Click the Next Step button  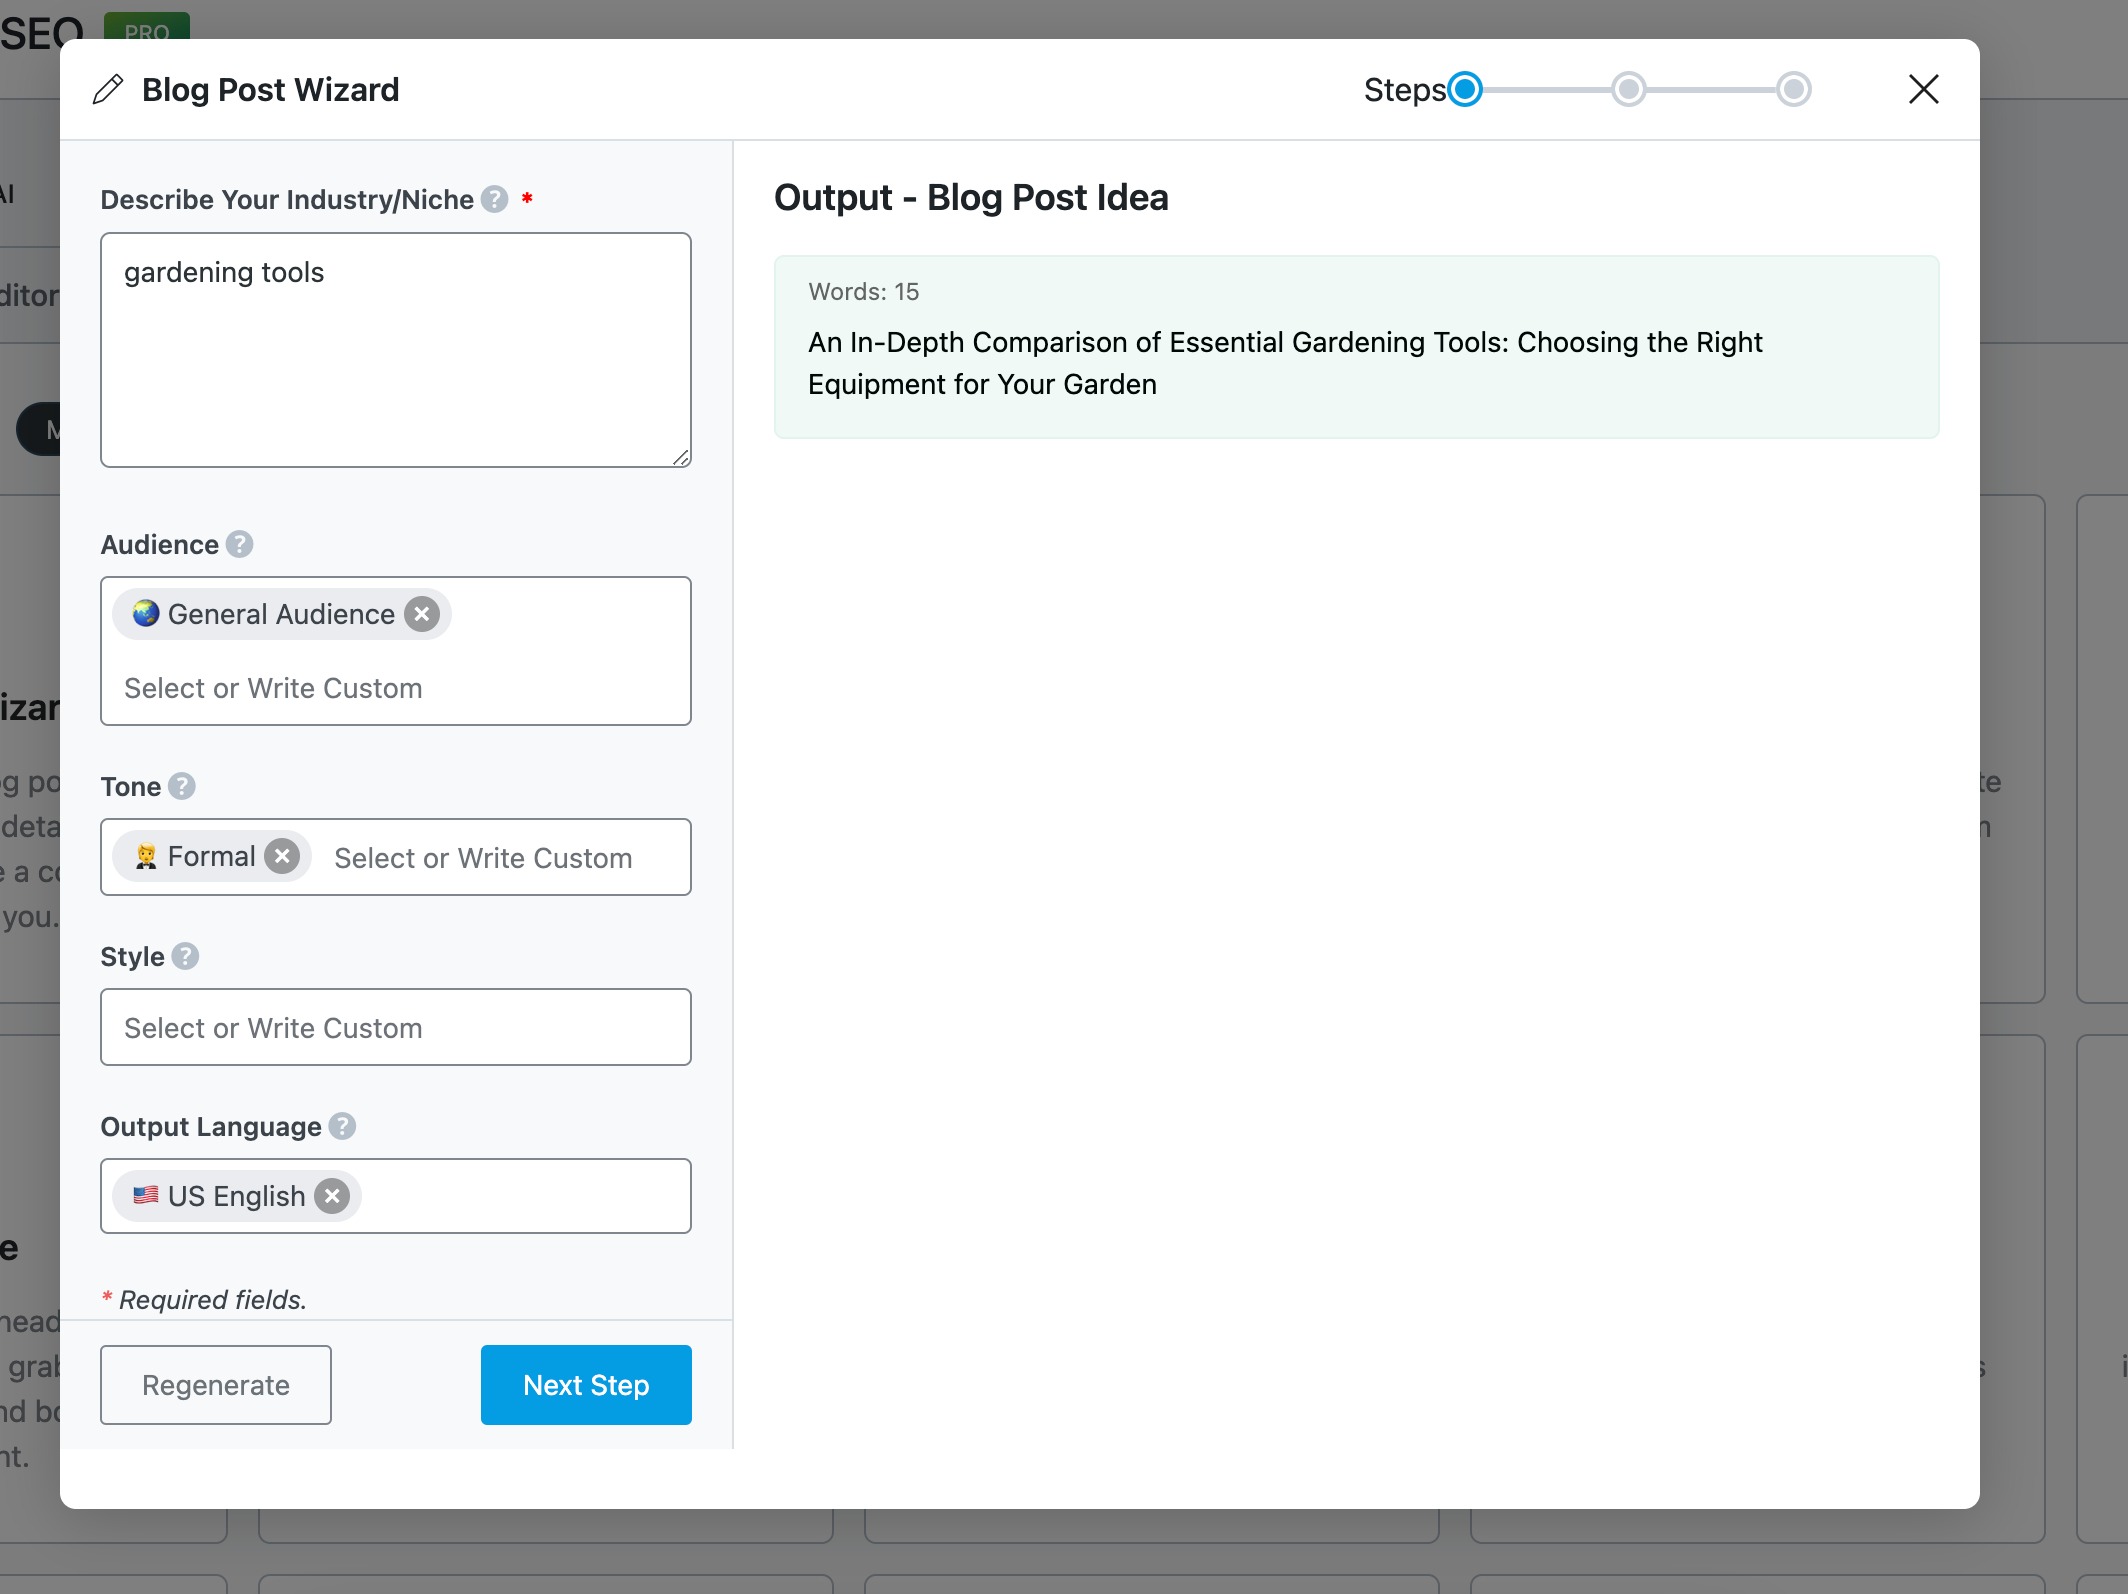586,1385
